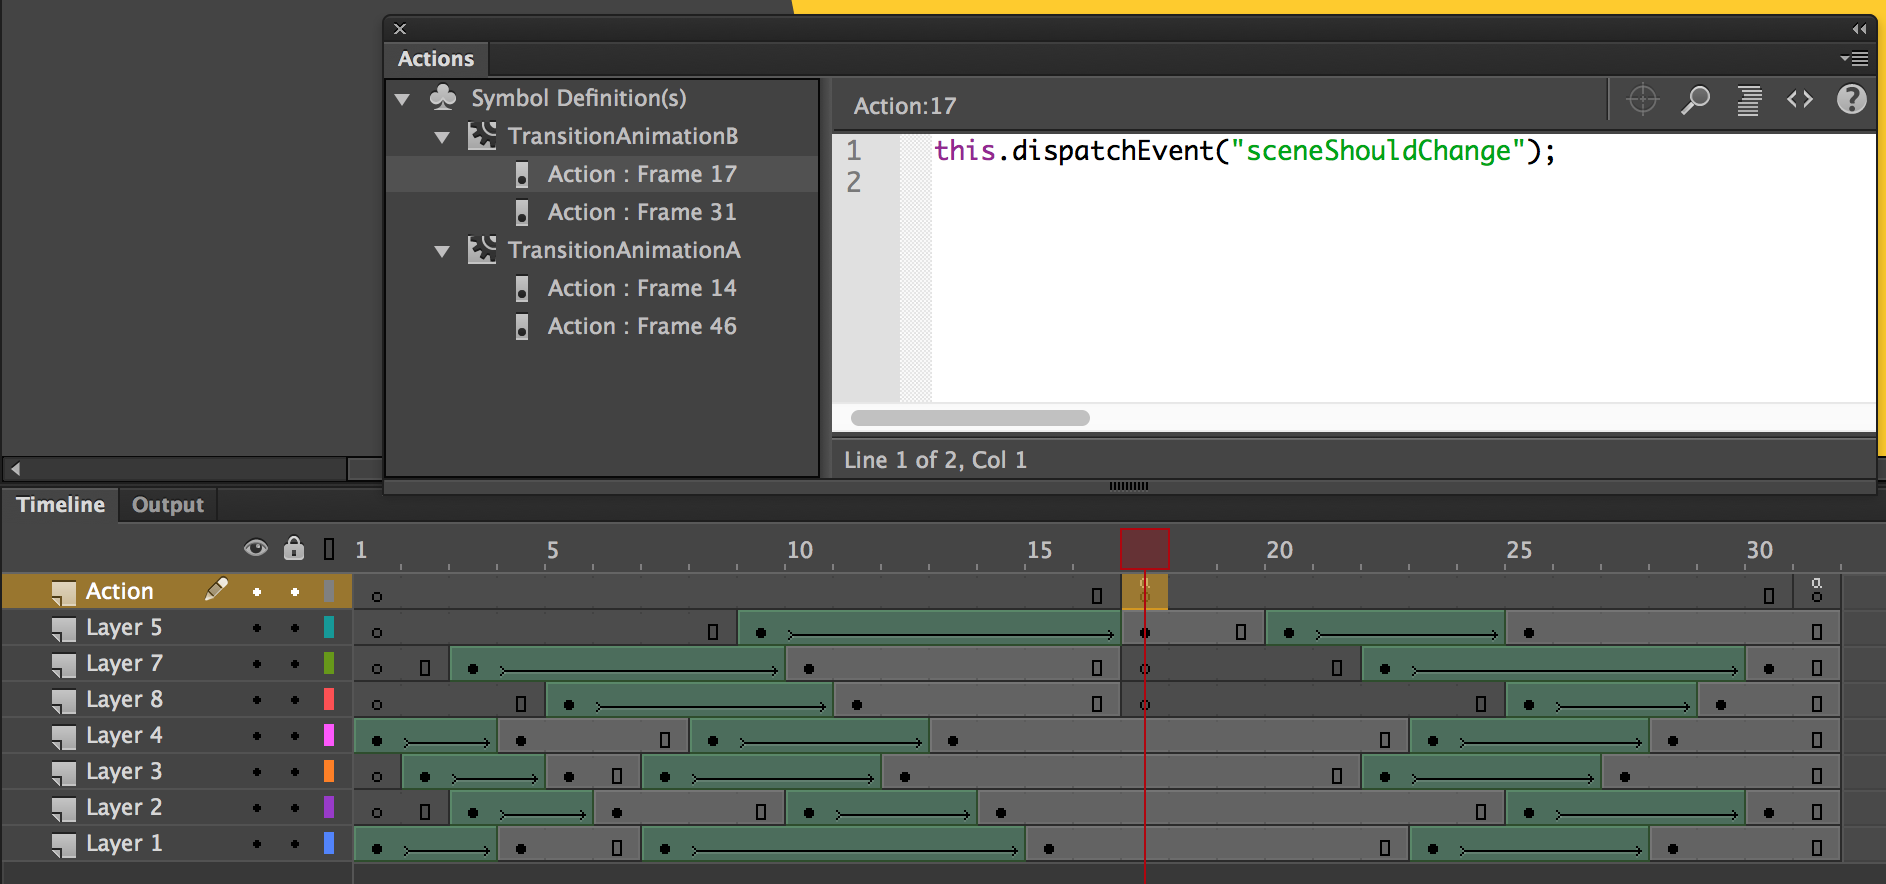Click the padlock icon to lock all layers
The height and width of the screenshot is (884, 1886).
[293, 548]
